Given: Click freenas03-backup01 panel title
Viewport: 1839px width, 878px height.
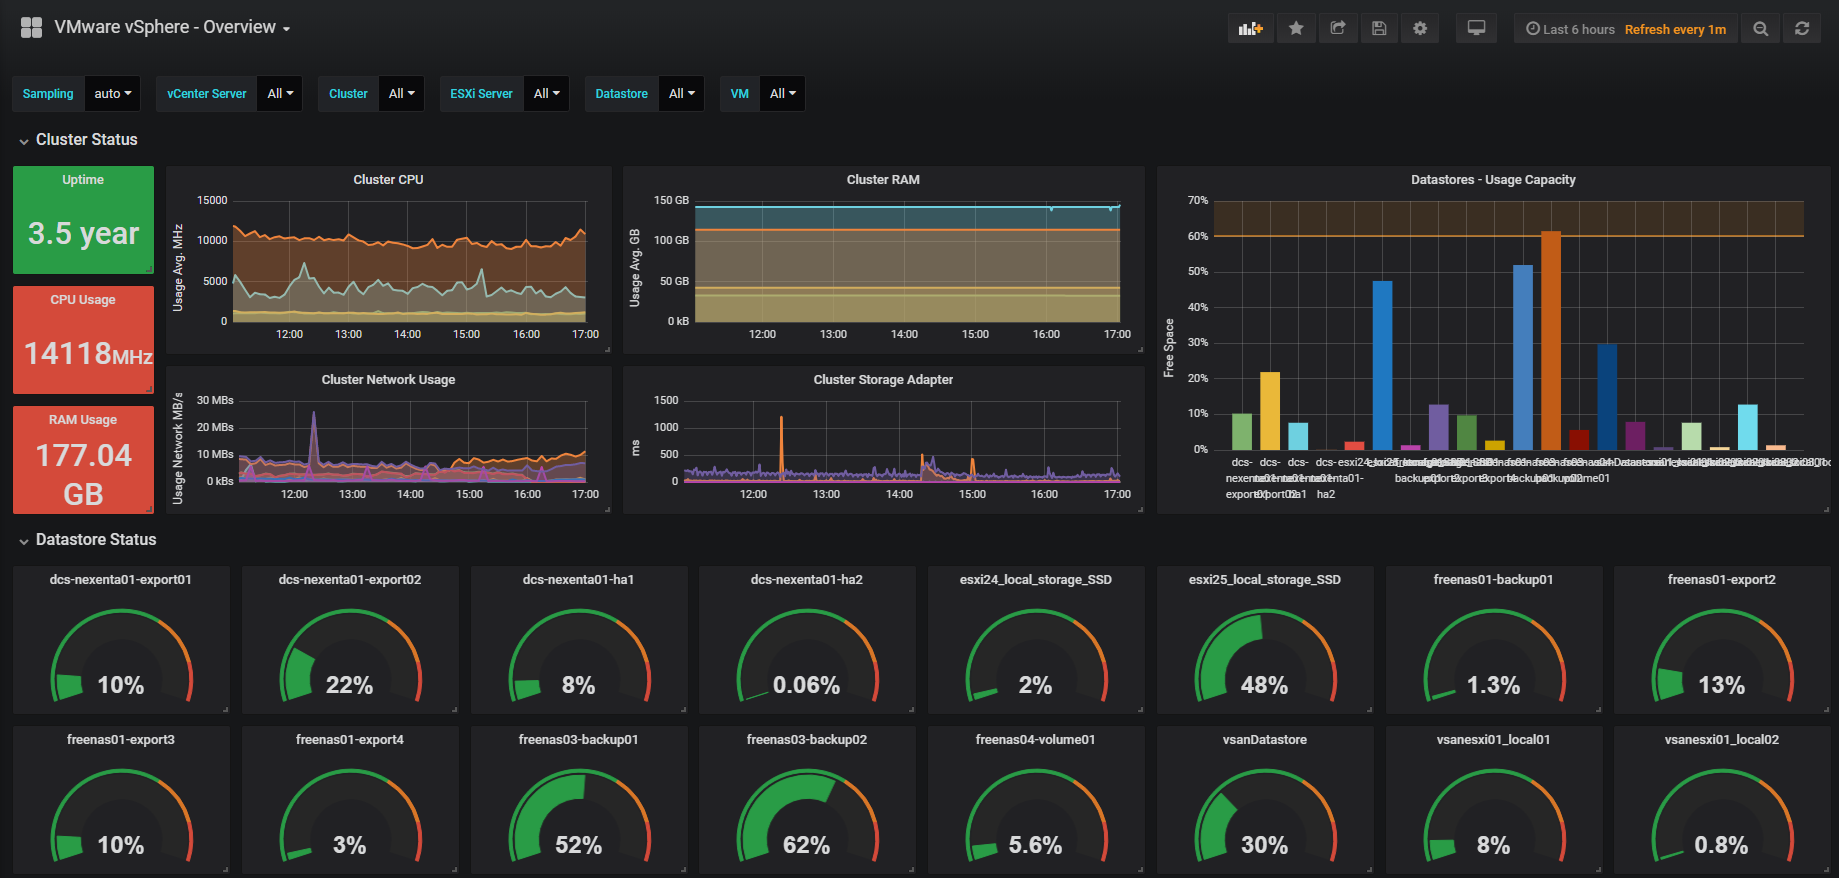Looking at the screenshot, I should pyautogui.click(x=578, y=740).
